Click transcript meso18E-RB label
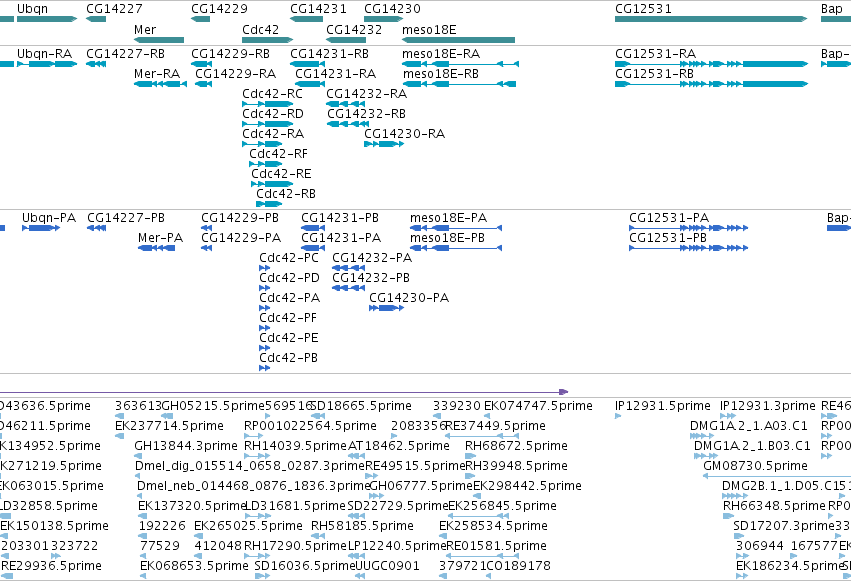The width and height of the screenshot is (851, 581). point(441,74)
